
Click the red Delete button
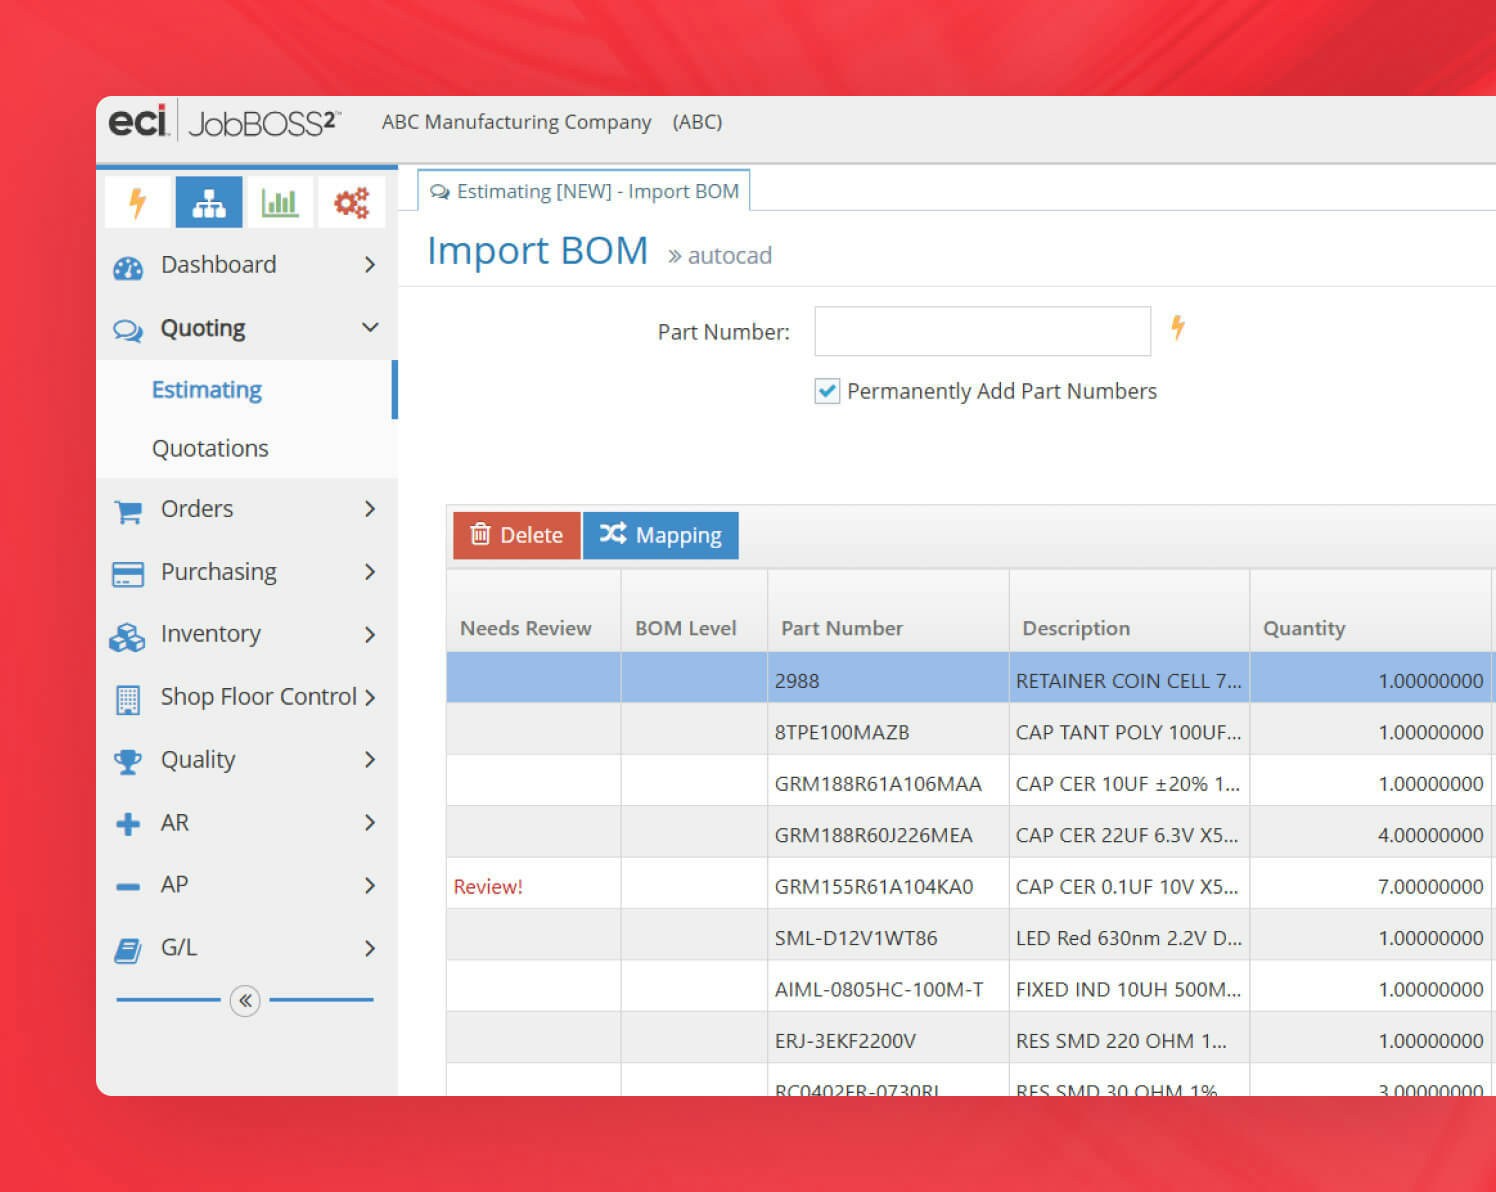click(x=517, y=535)
